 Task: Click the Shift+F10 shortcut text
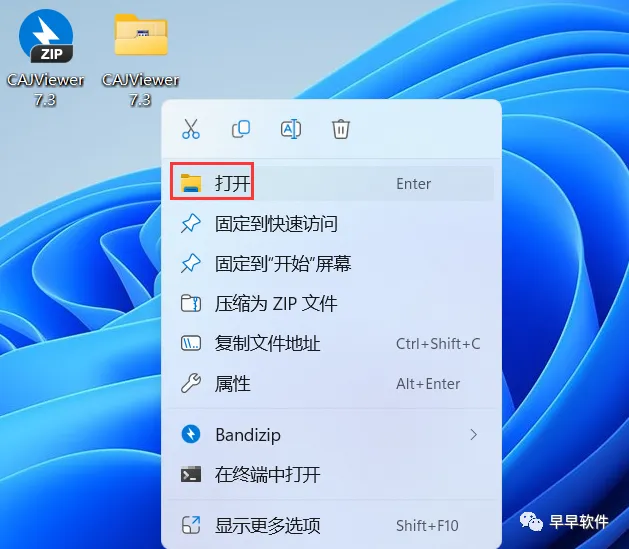pos(427,525)
